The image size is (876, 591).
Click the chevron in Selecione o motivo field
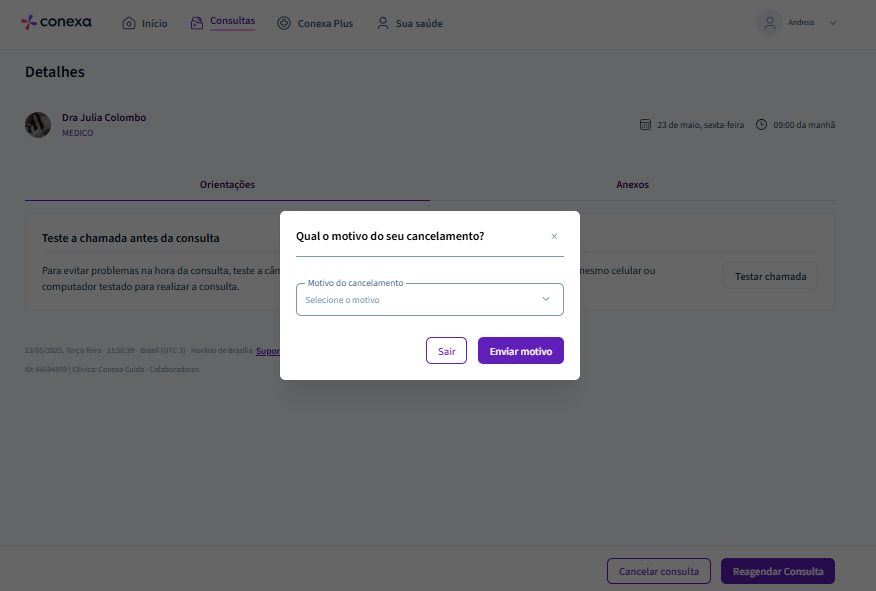pyautogui.click(x=546, y=299)
